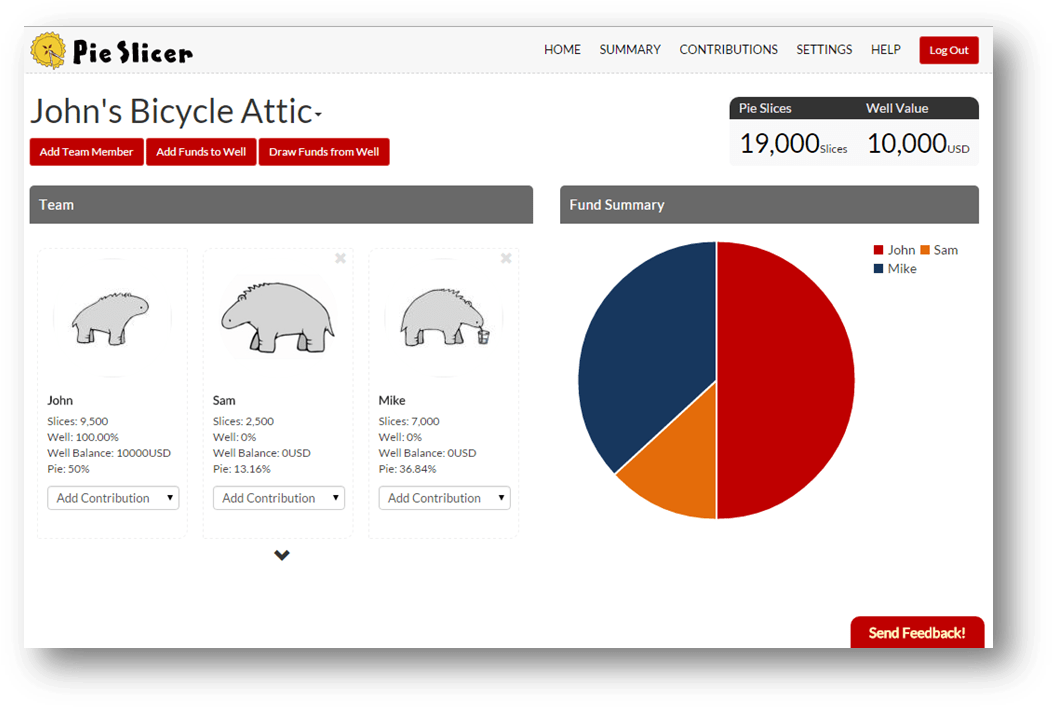
Task: Open John's Add Contribution dropdown
Action: click(x=113, y=498)
